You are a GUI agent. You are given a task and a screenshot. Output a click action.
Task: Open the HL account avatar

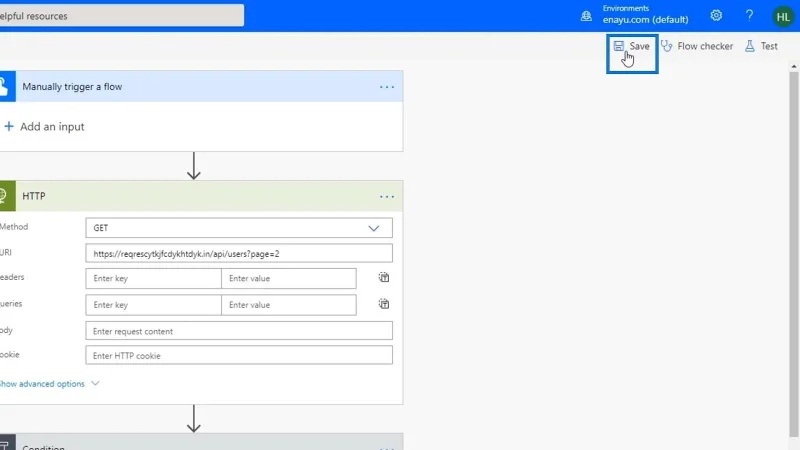pos(783,16)
